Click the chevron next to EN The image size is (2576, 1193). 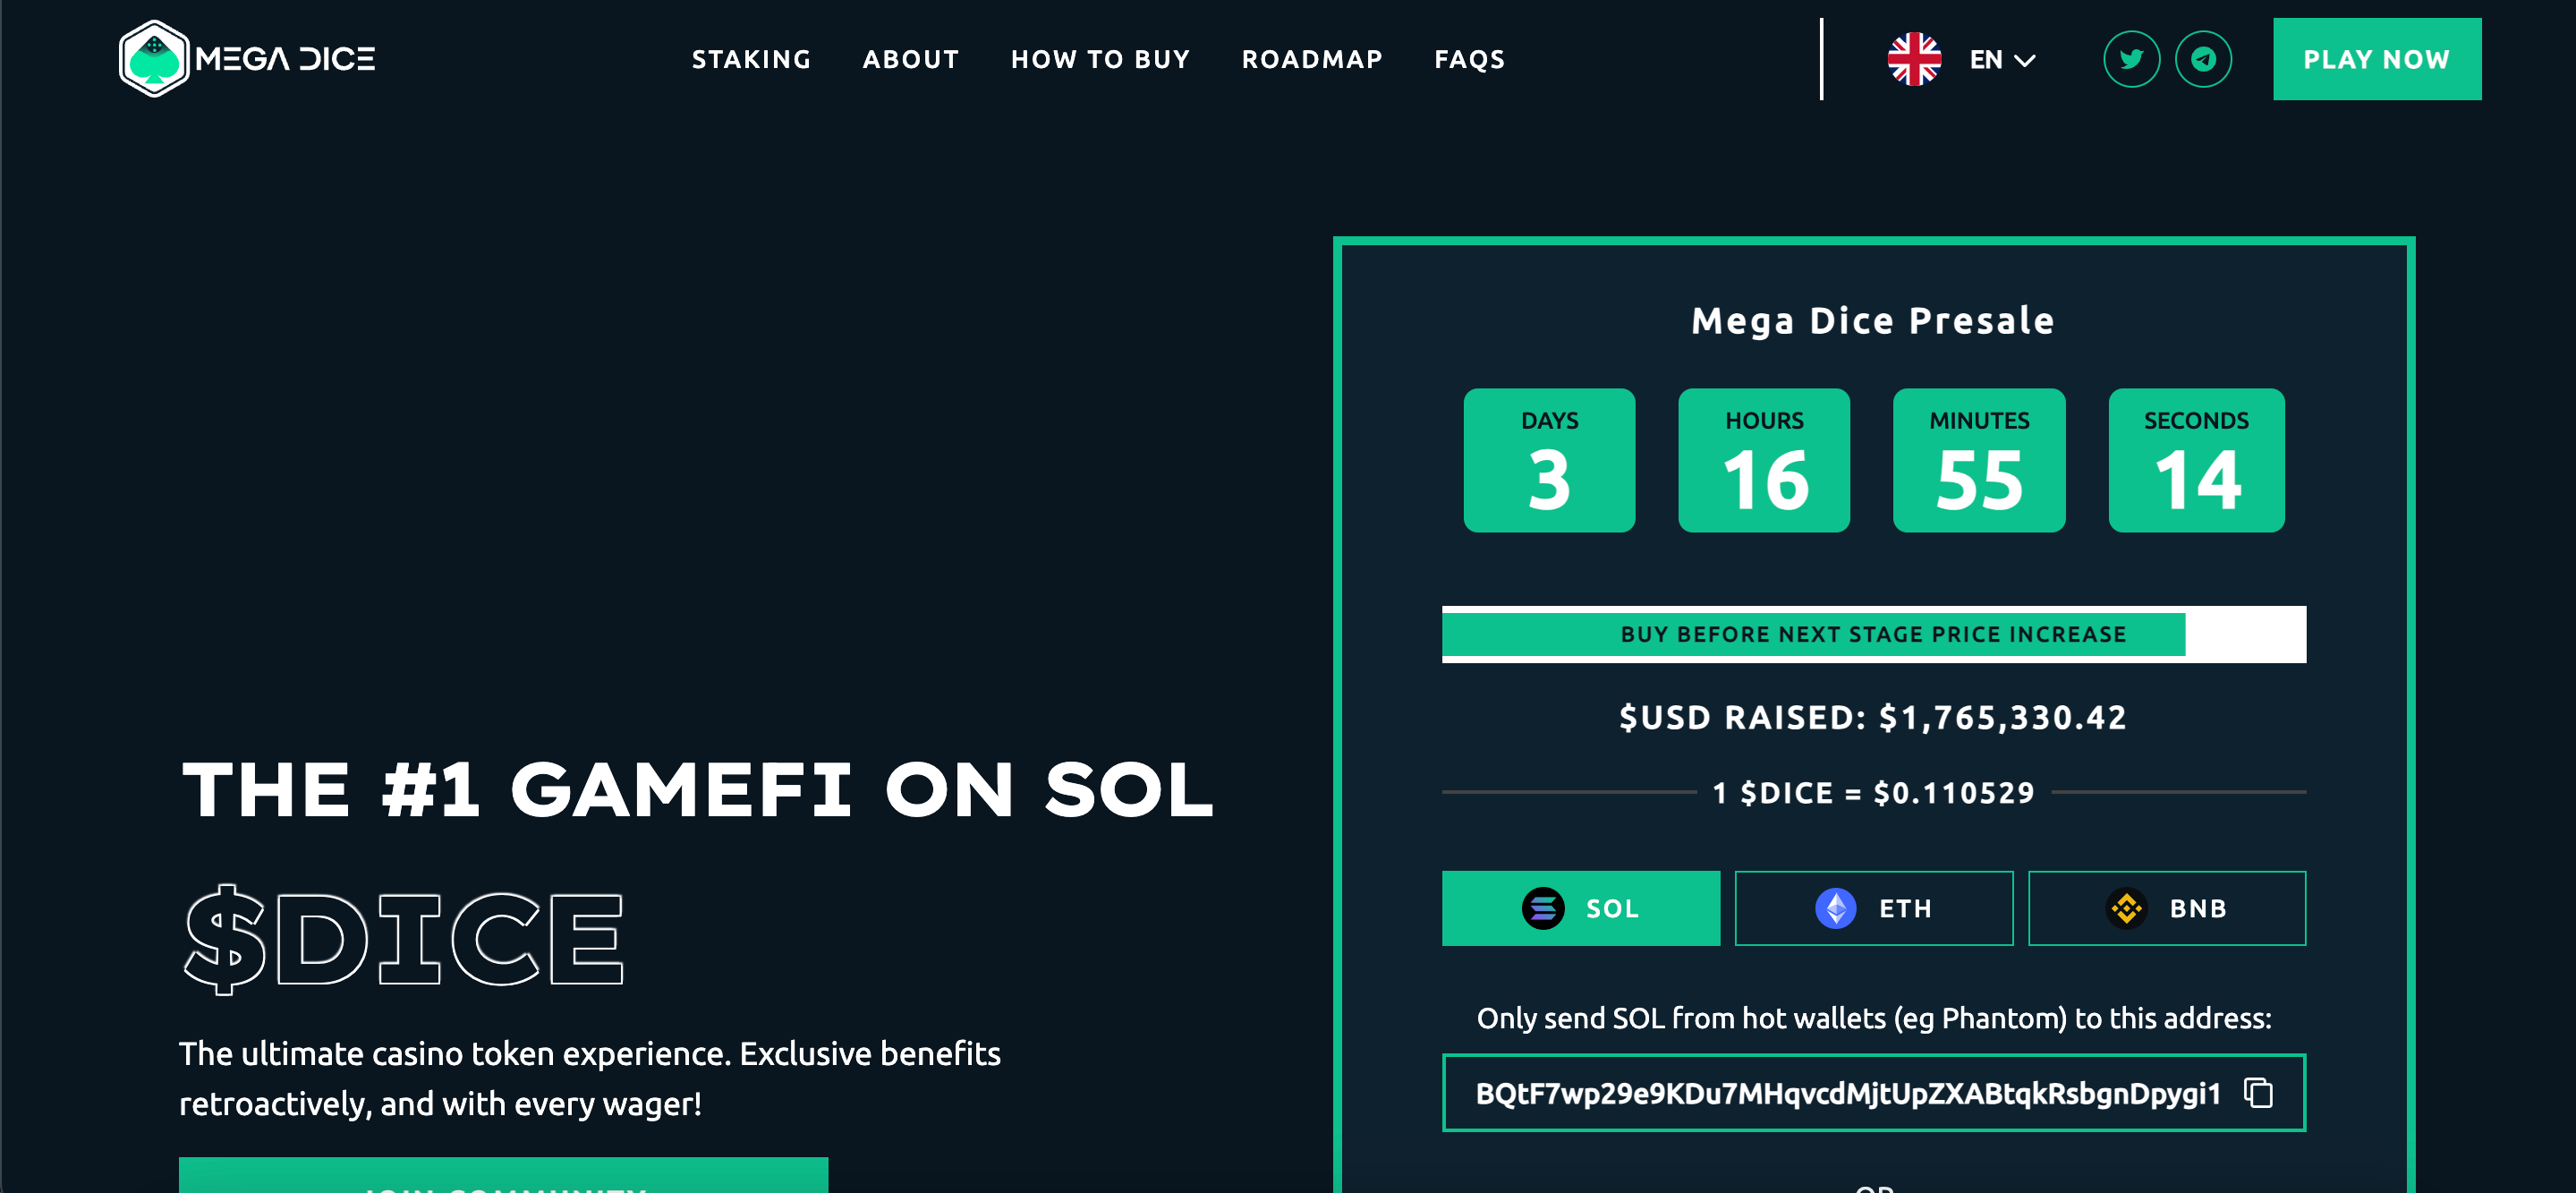(2025, 61)
